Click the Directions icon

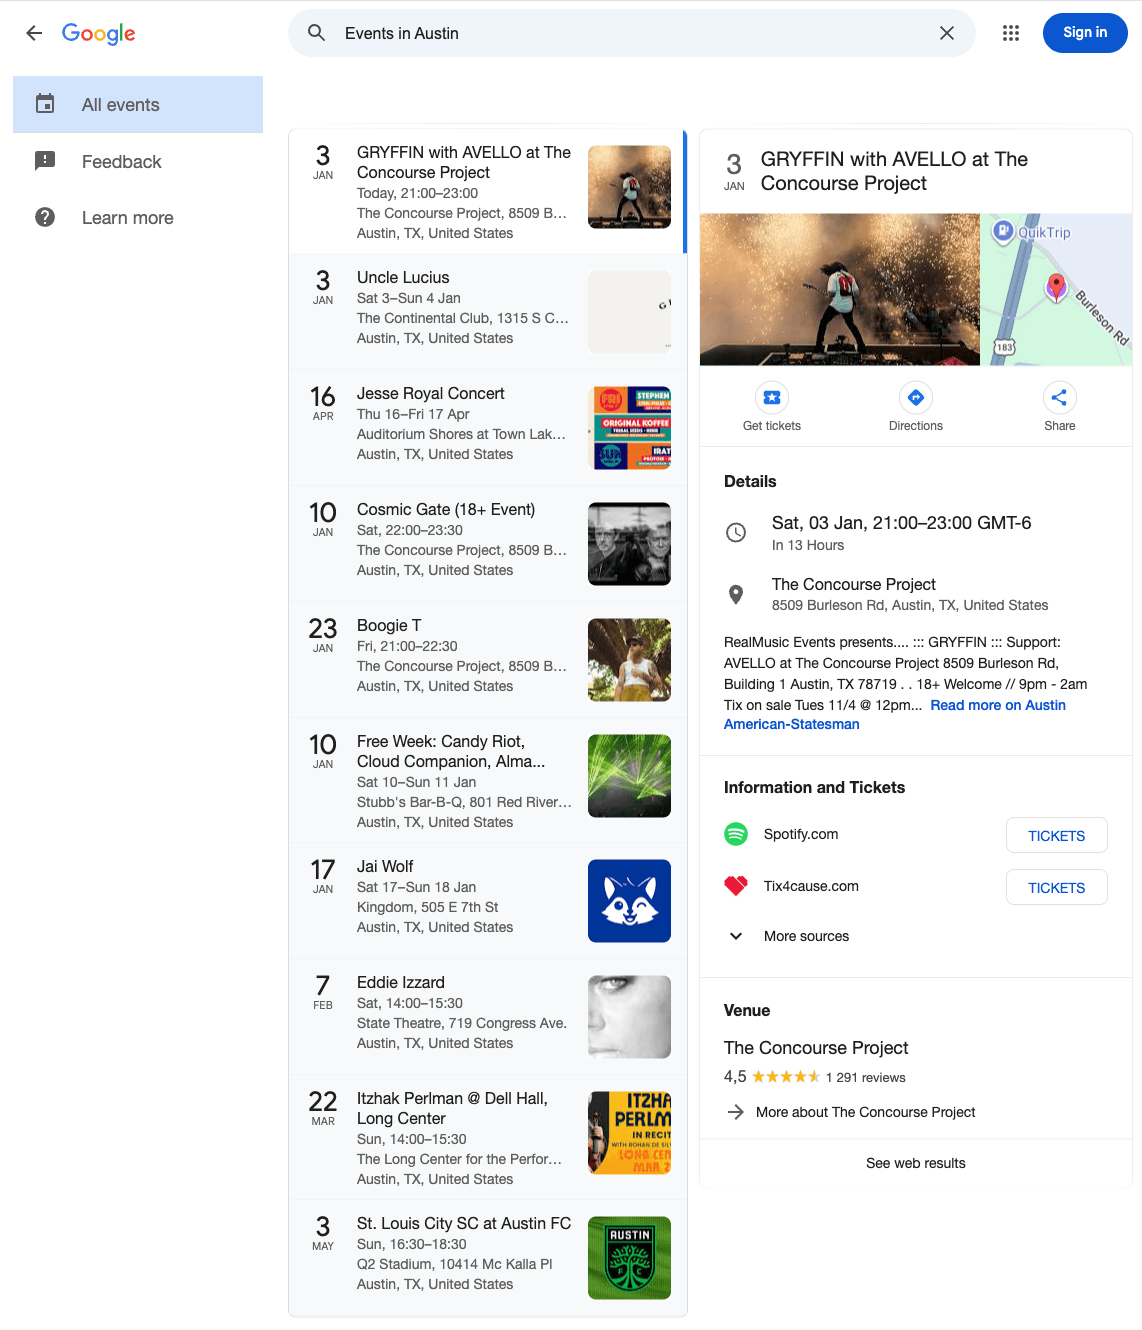point(916,398)
